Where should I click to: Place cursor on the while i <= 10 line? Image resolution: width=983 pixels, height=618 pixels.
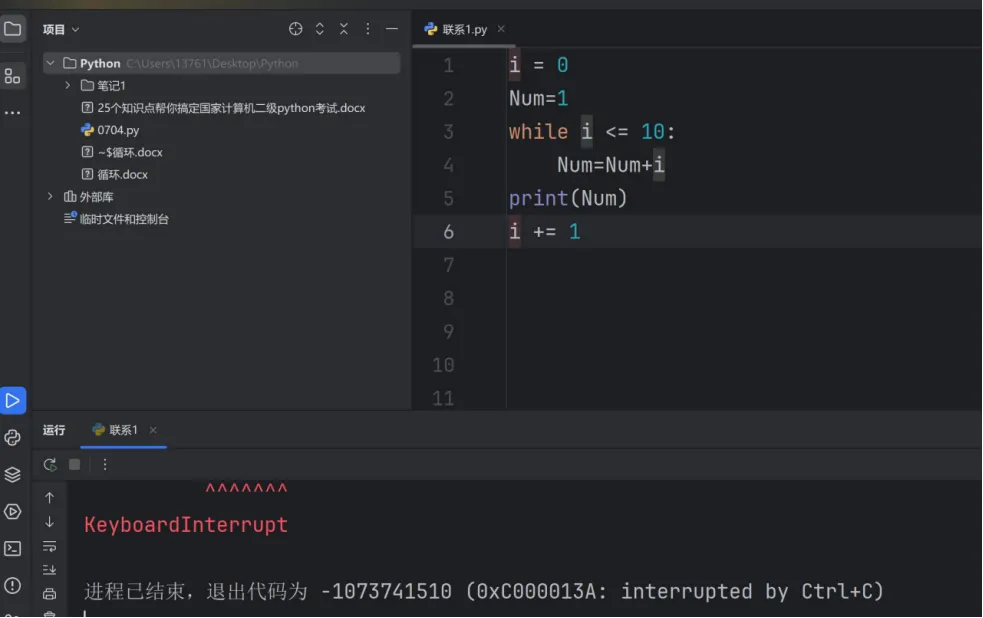(592, 132)
